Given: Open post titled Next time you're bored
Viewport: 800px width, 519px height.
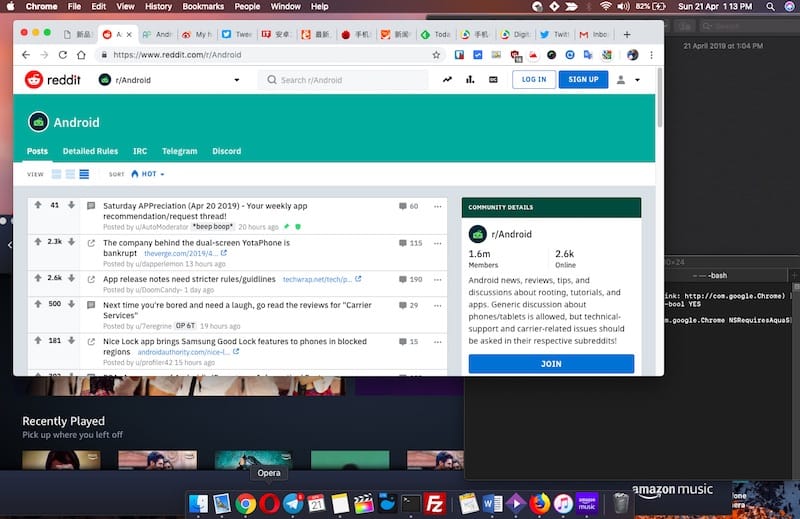Looking at the screenshot, I should [237, 310].
